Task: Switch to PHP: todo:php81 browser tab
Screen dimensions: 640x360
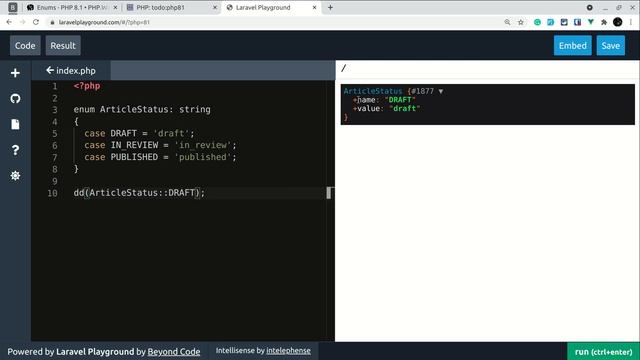Action: point(171,7)
